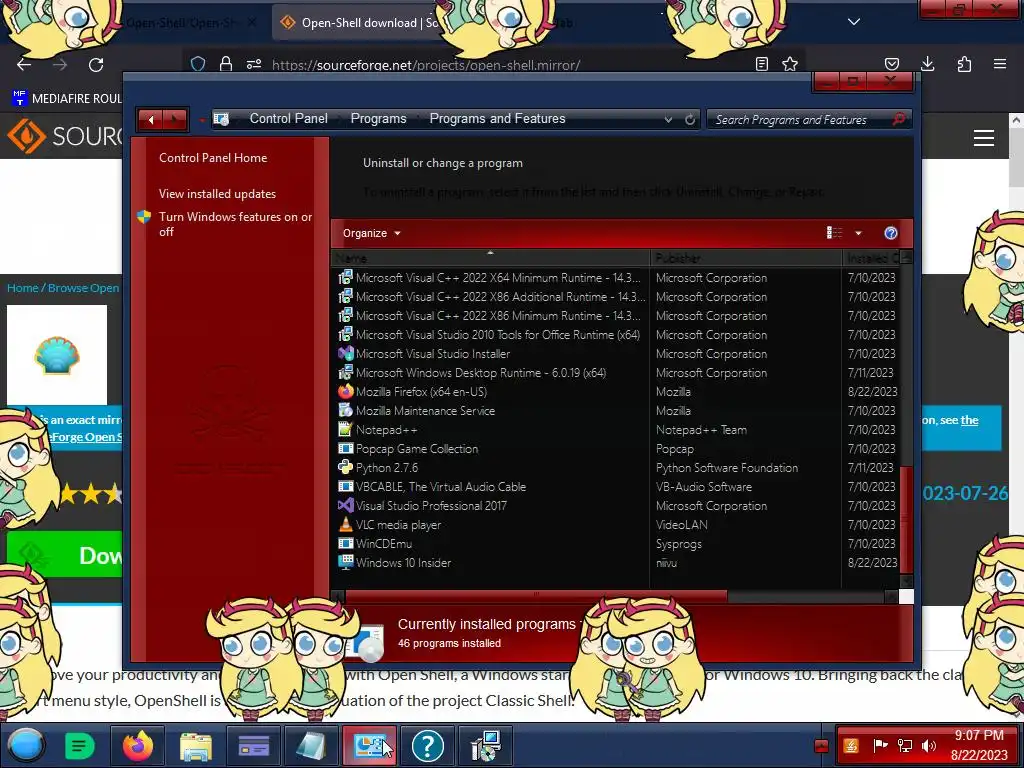Click volume speaker icon in system tray

click(x=928, y=745)
